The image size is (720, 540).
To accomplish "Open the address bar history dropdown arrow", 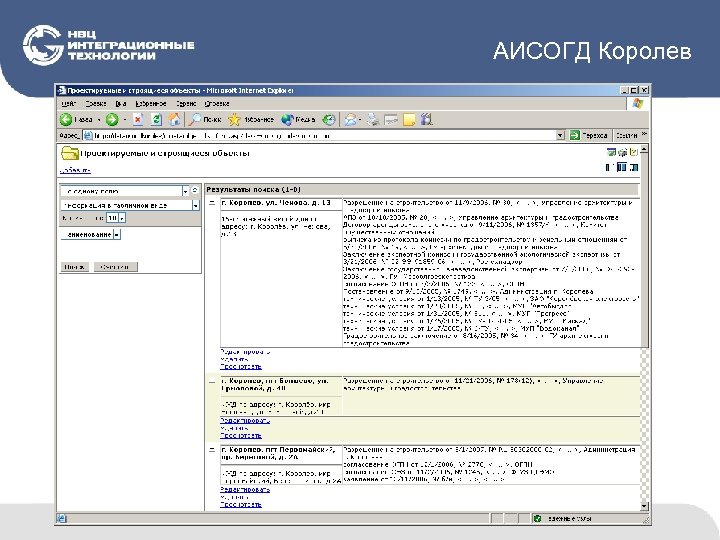I will (x=560, y=135).
